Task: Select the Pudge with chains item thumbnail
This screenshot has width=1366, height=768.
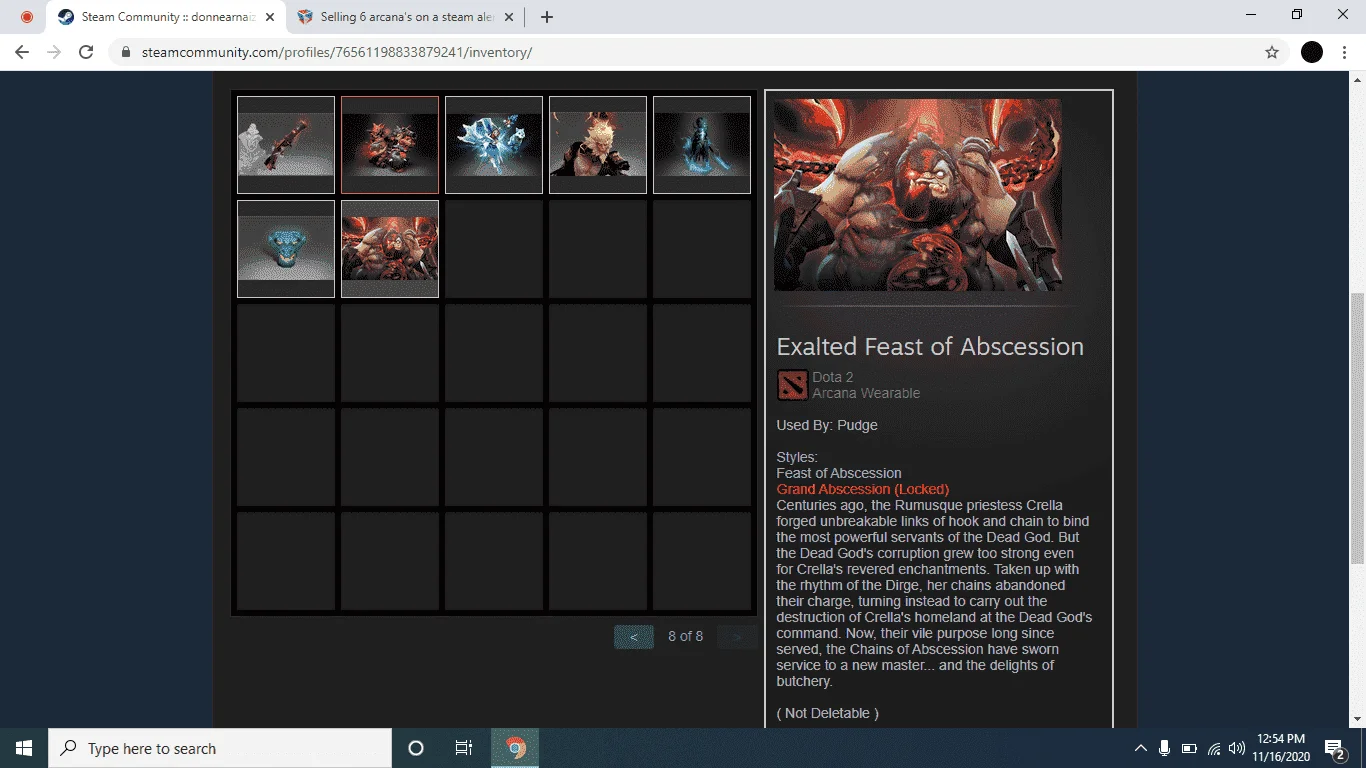Action: click(x=390, y=249)
